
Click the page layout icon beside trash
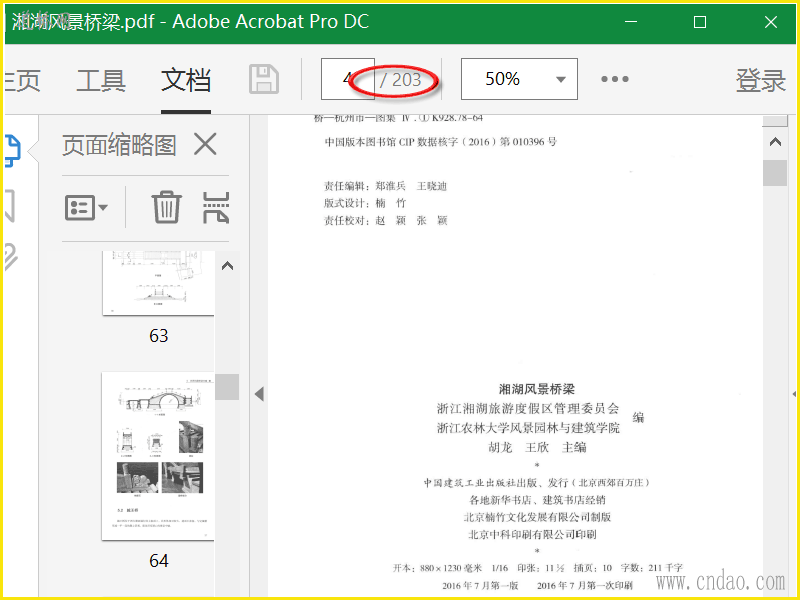click(x=216, y=207)
